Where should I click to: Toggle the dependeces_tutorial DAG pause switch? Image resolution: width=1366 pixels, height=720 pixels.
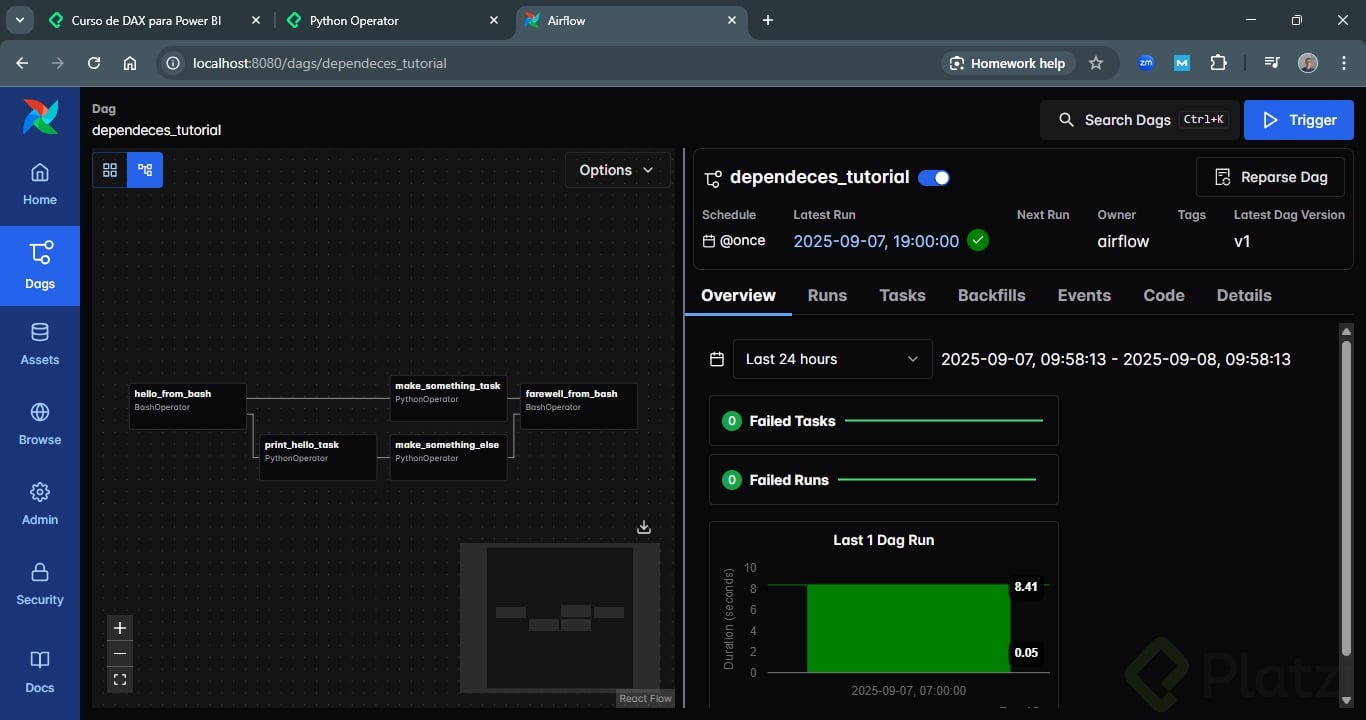[x=934, y=178]
